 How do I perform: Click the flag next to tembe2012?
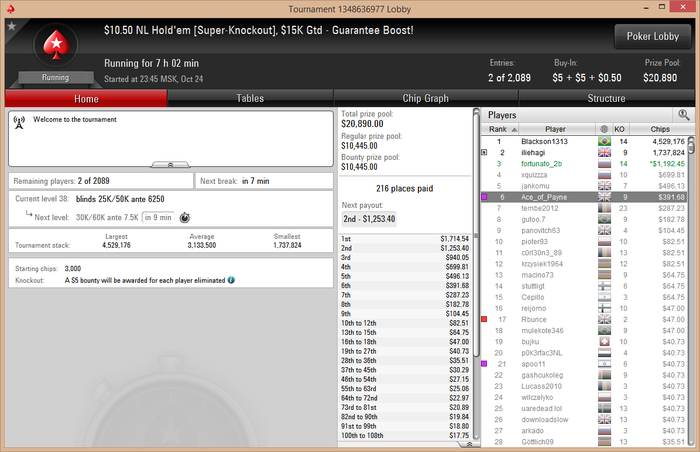pyautogui.click(x=604, y=208)
